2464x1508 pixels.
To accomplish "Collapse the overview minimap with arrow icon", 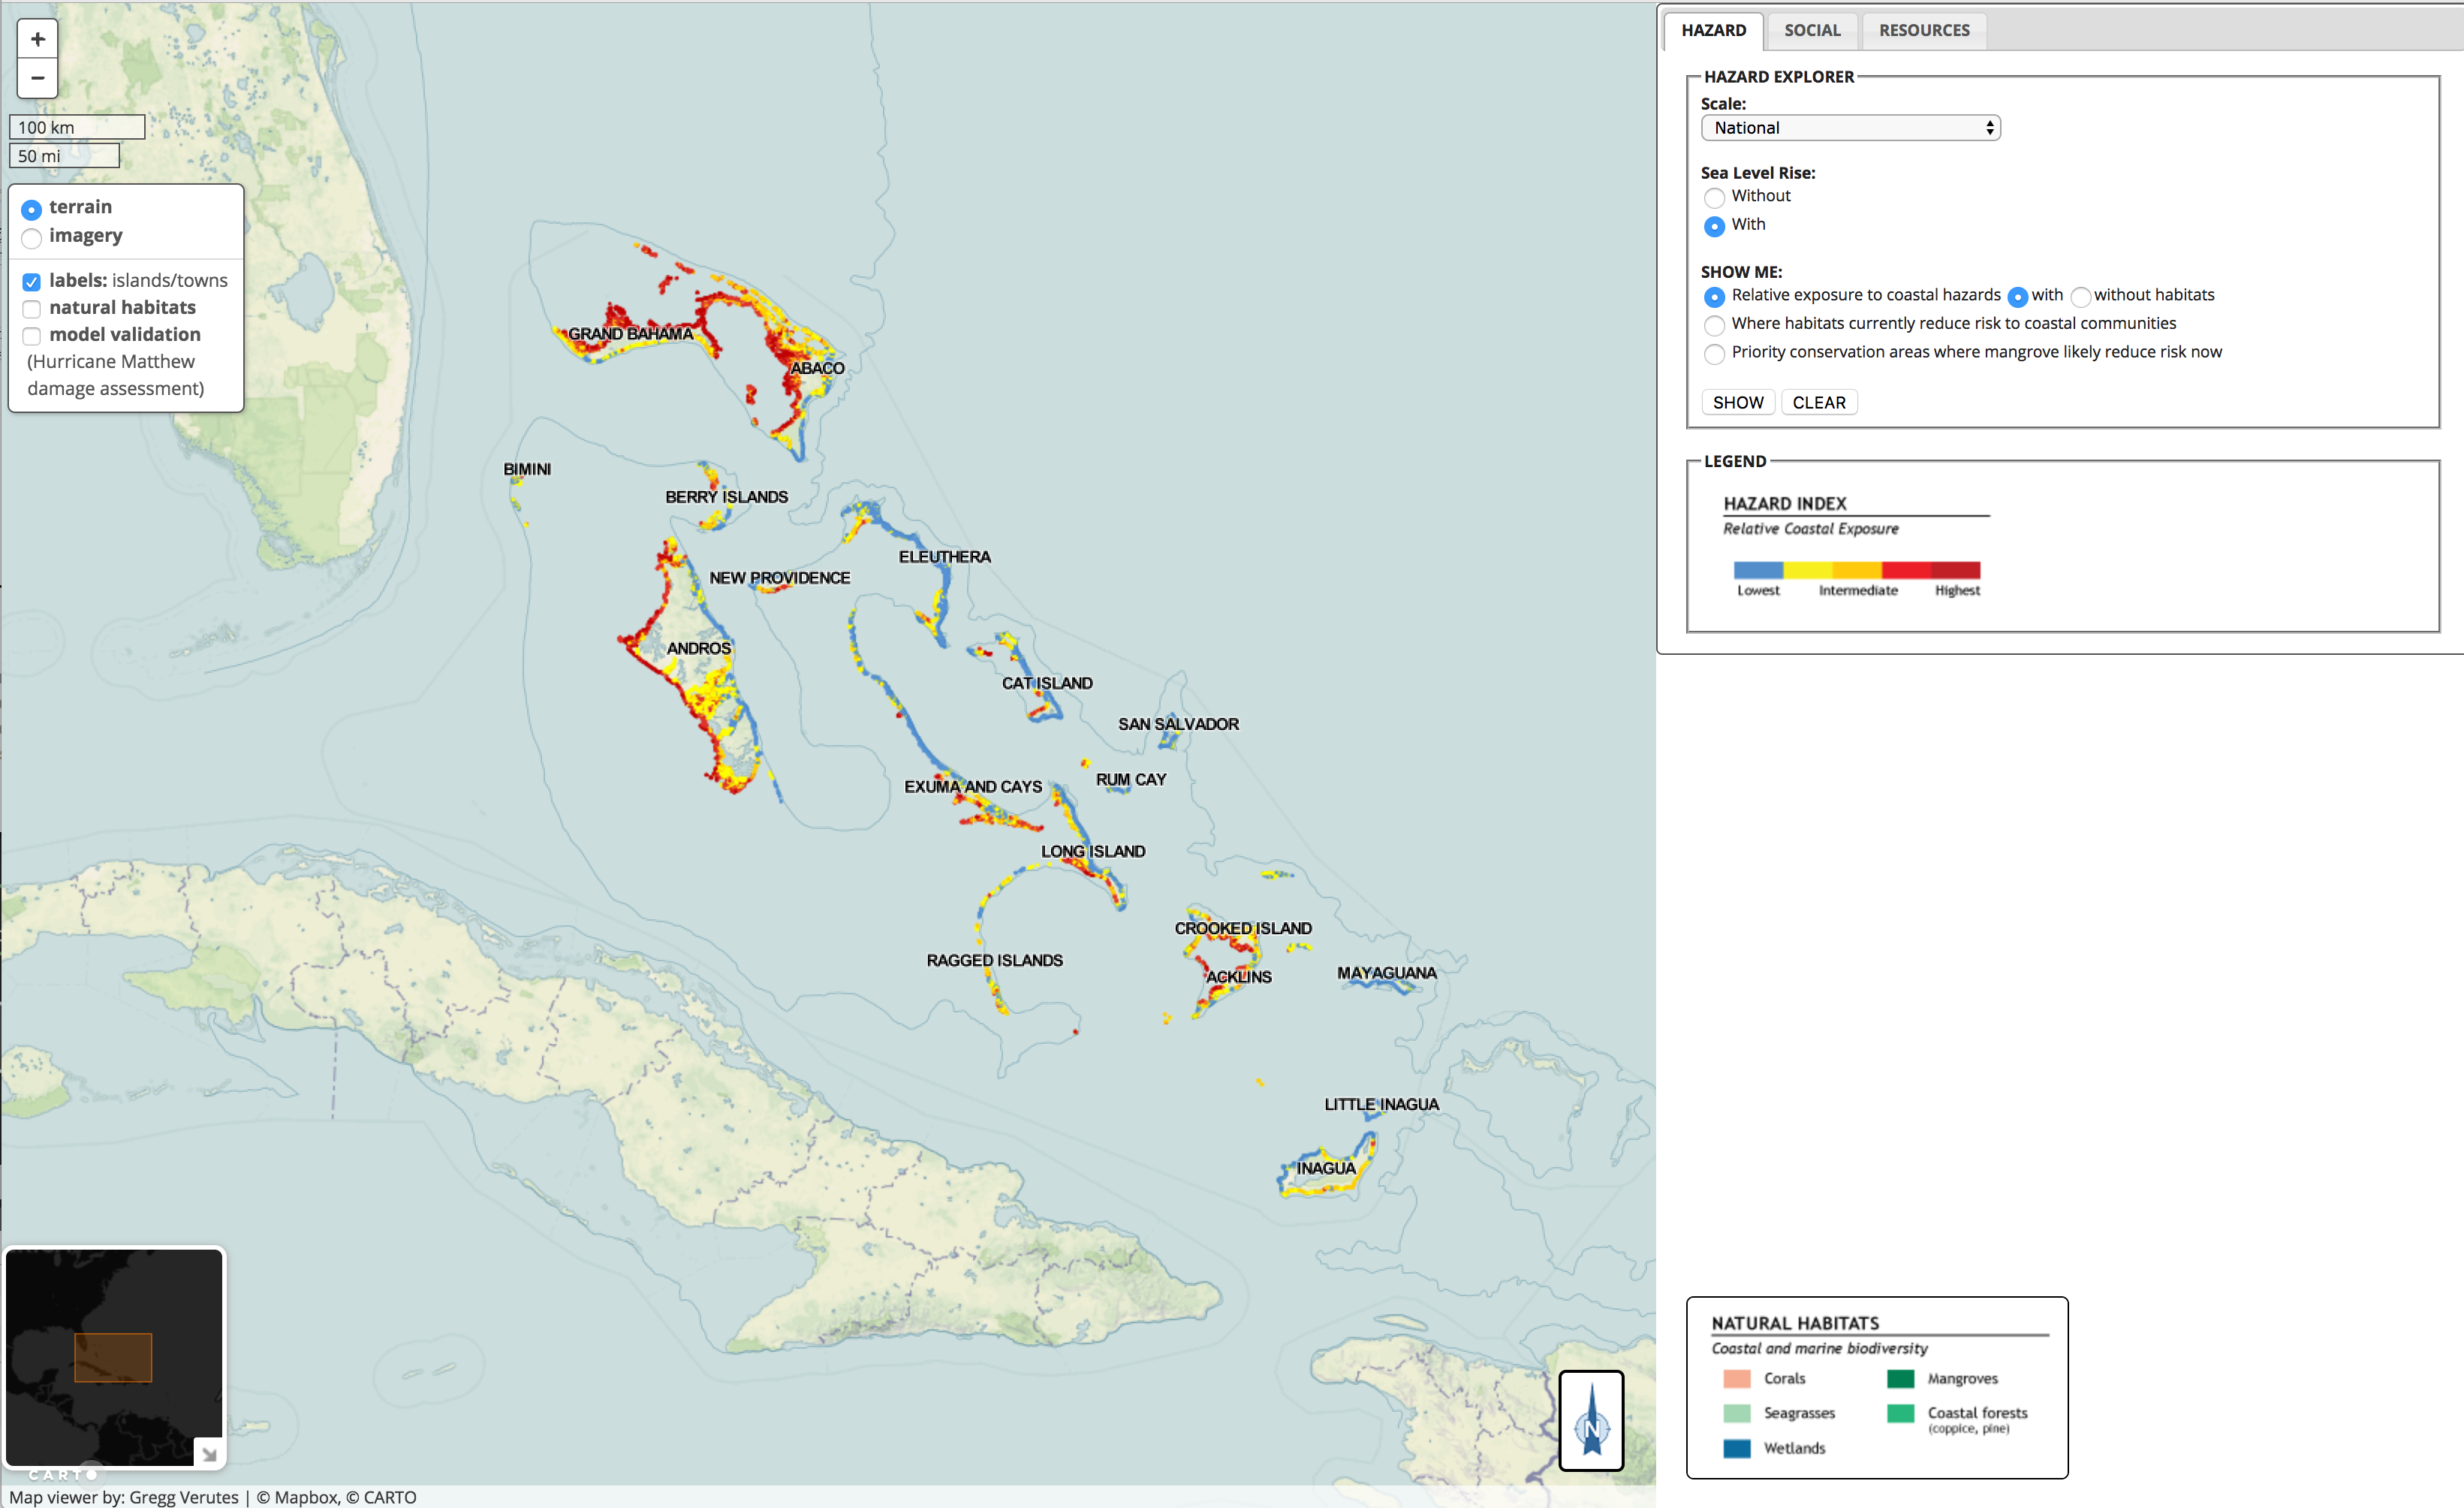I will (209, 1454).
